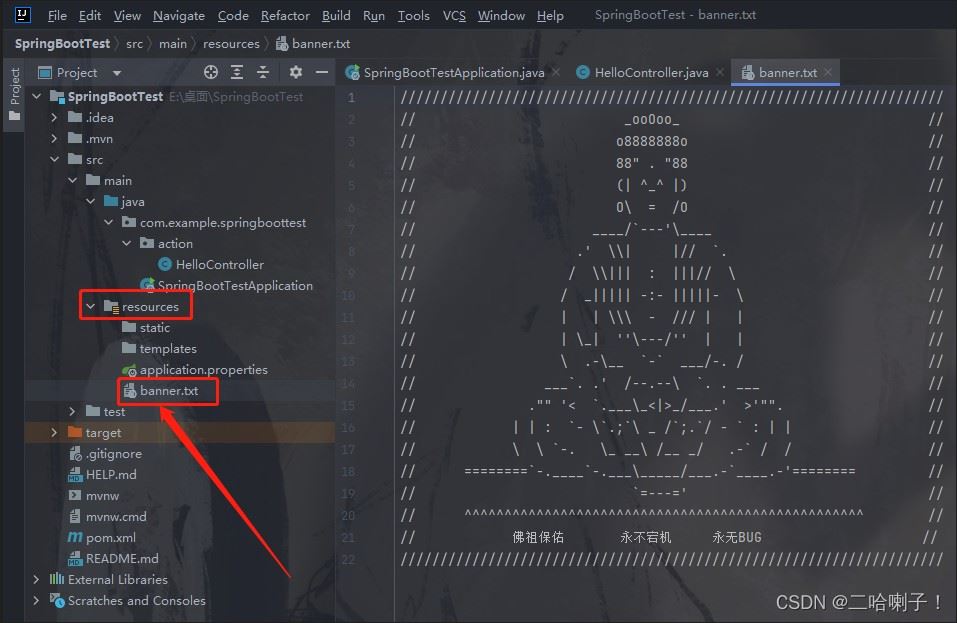Select mvnw.cmd file
The height and width of the screenshot is (623, 957).
pos(107,516)
